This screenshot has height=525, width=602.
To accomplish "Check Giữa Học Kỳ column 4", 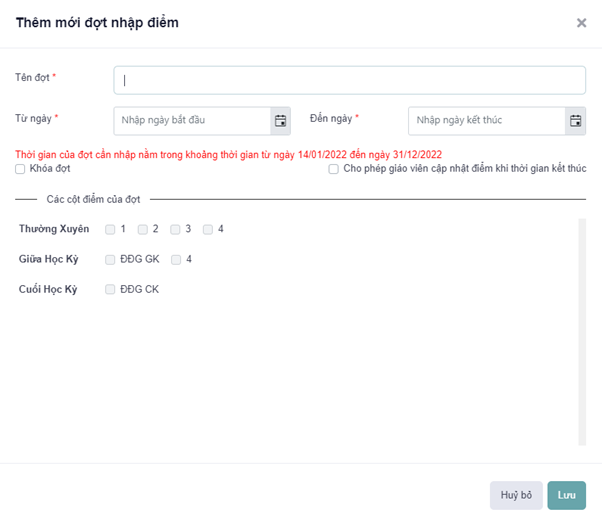I will coord(176,260).
